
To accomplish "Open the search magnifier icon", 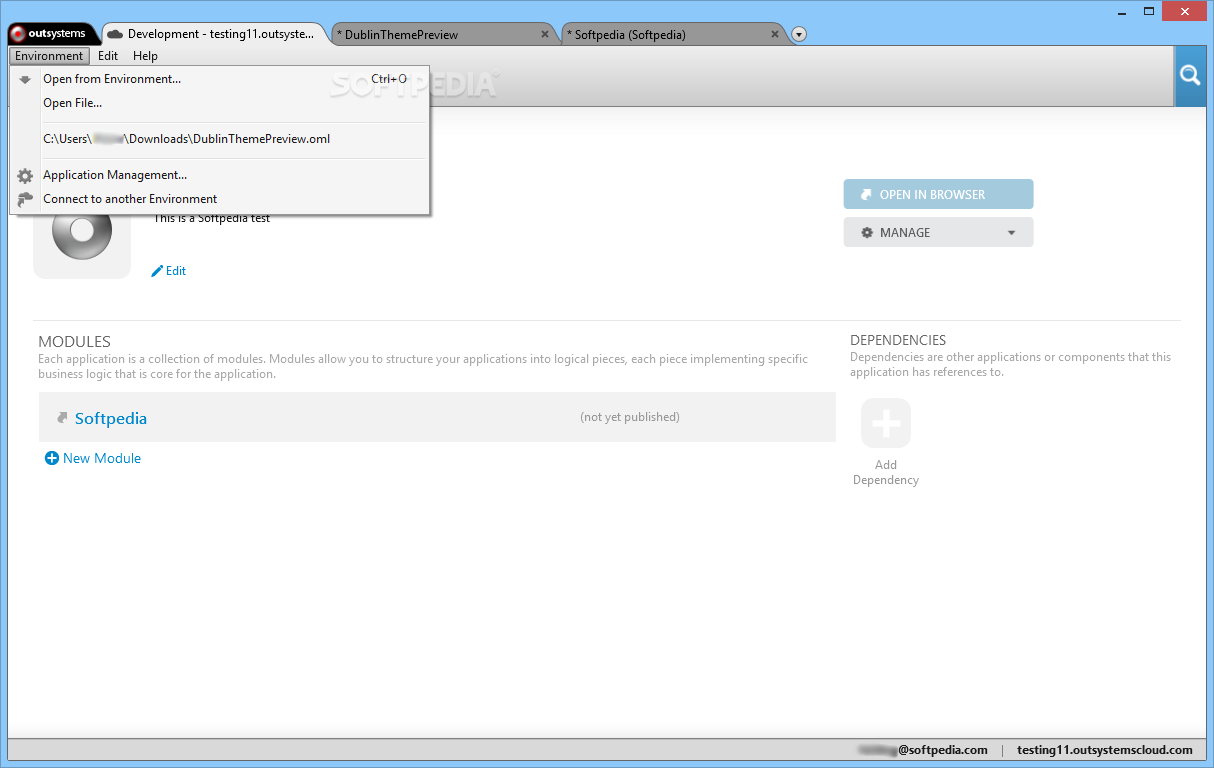I will pyautogui.click(x=1189, y=76).
